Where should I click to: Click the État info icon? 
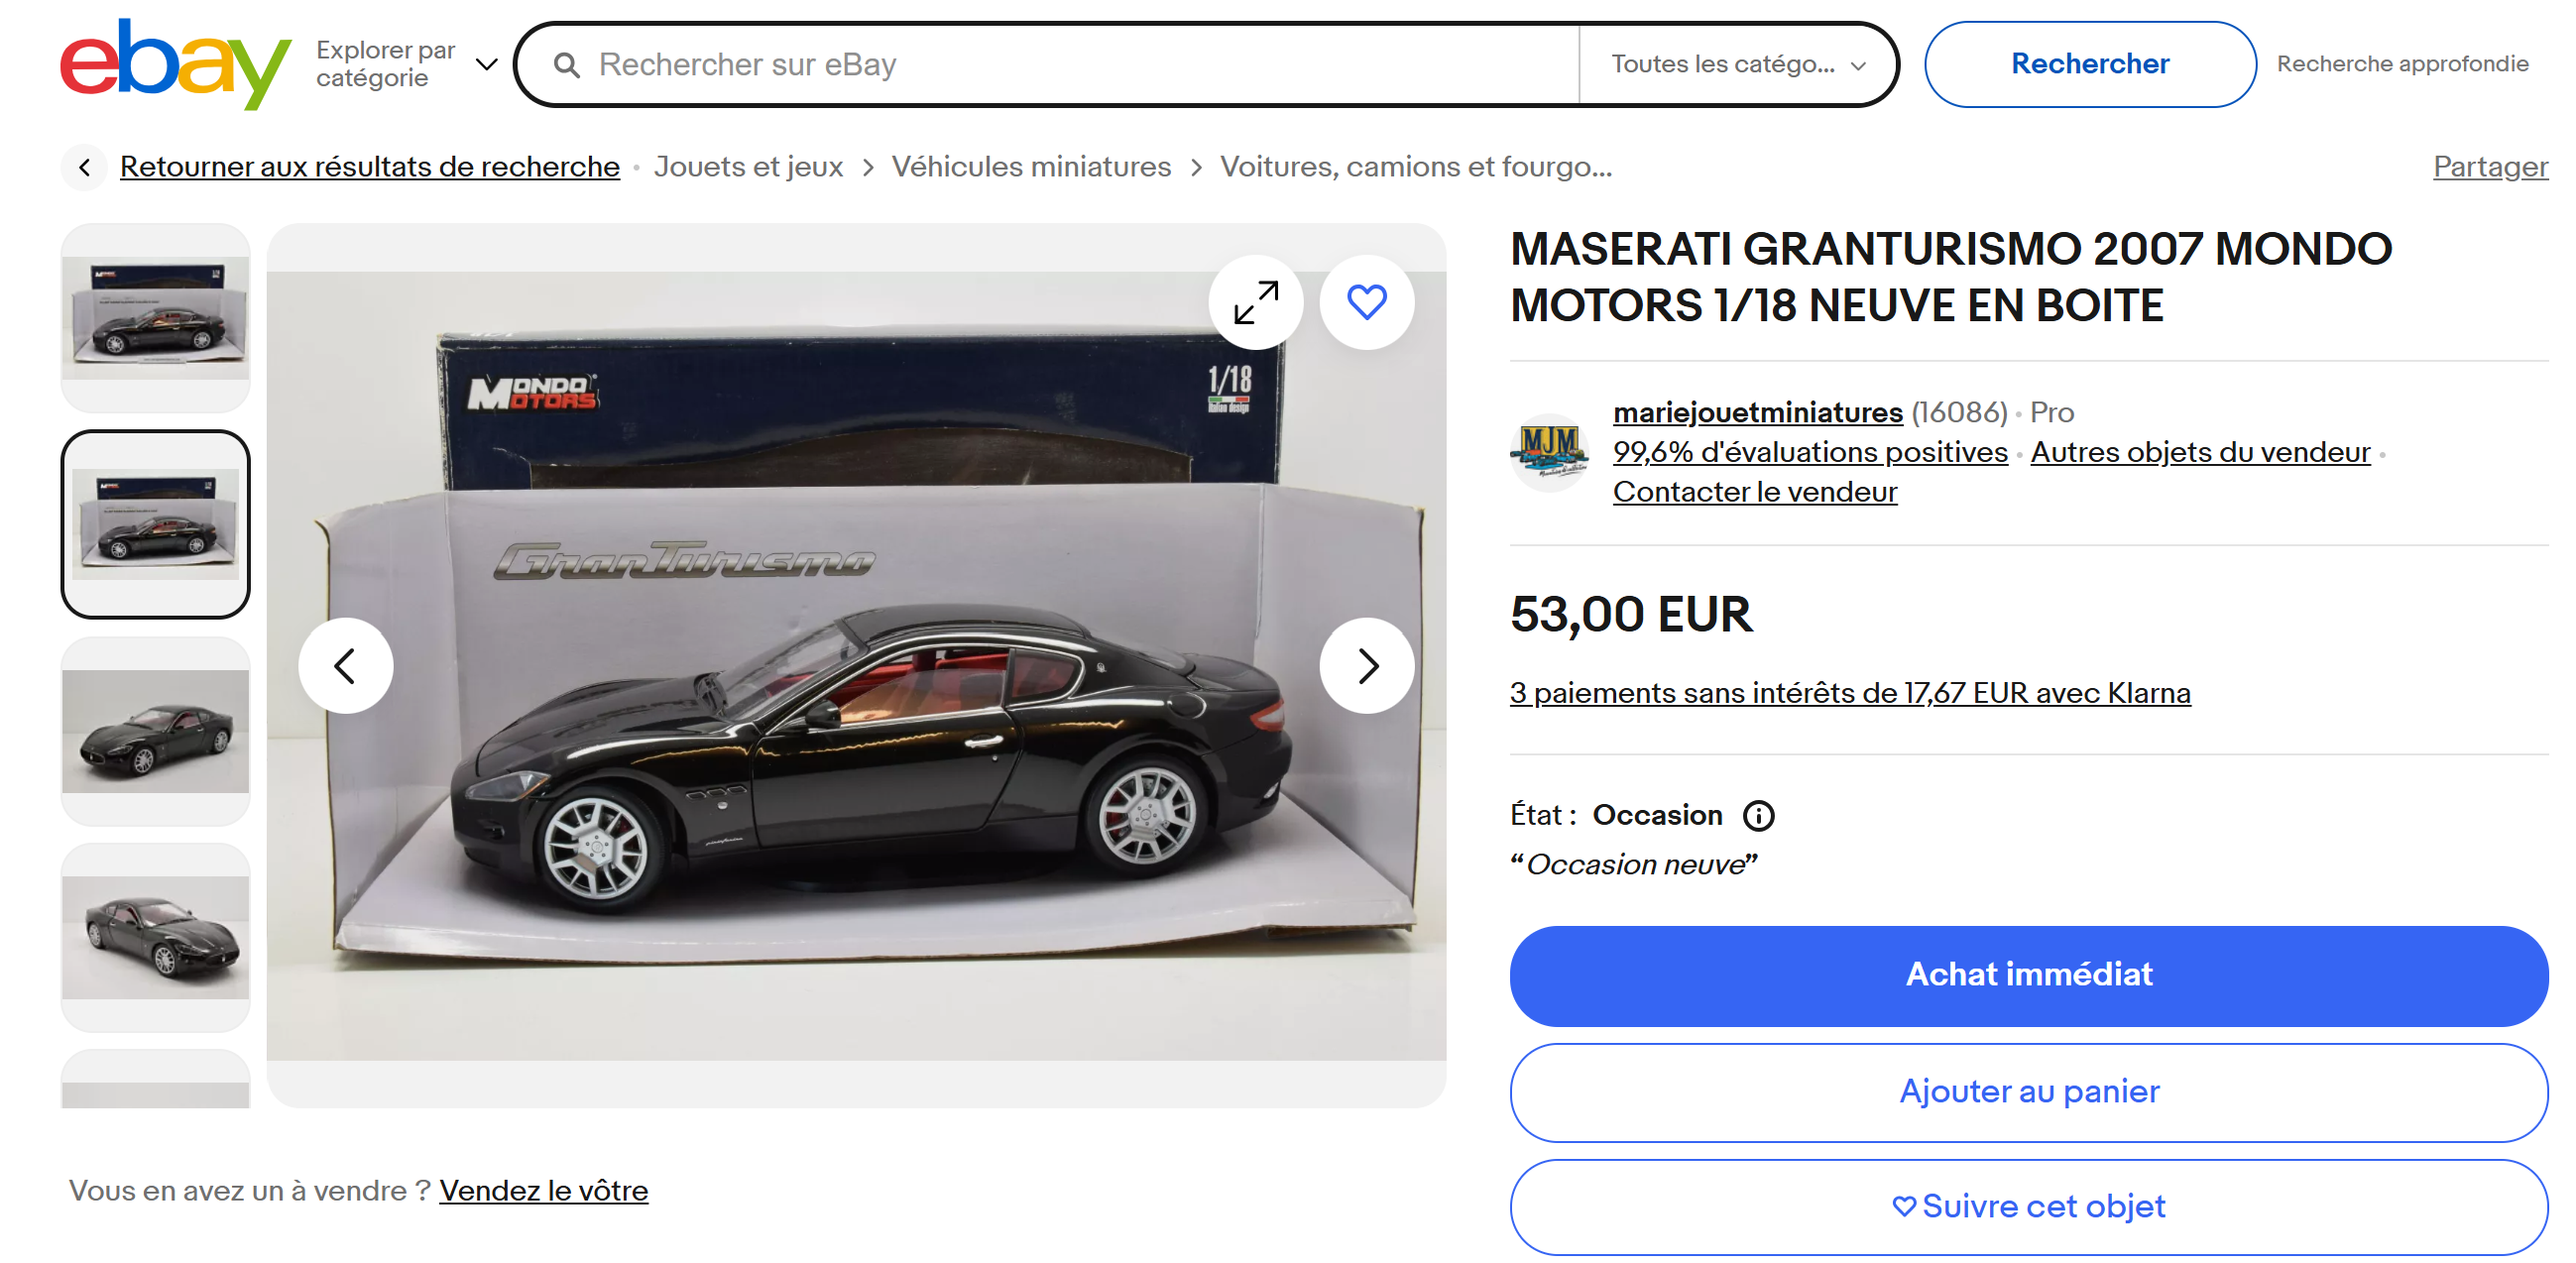pos(1758,816)
